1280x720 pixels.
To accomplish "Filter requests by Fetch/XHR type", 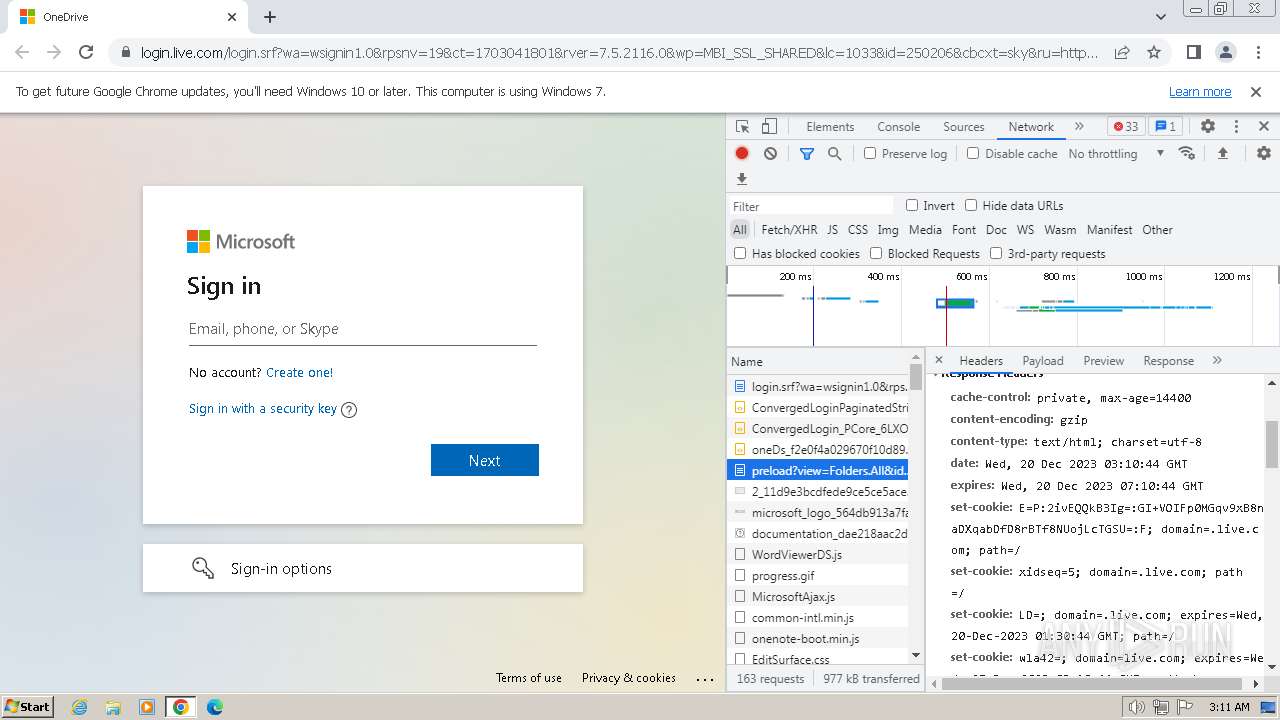I will pyautogui.click(x=789, y=230).
